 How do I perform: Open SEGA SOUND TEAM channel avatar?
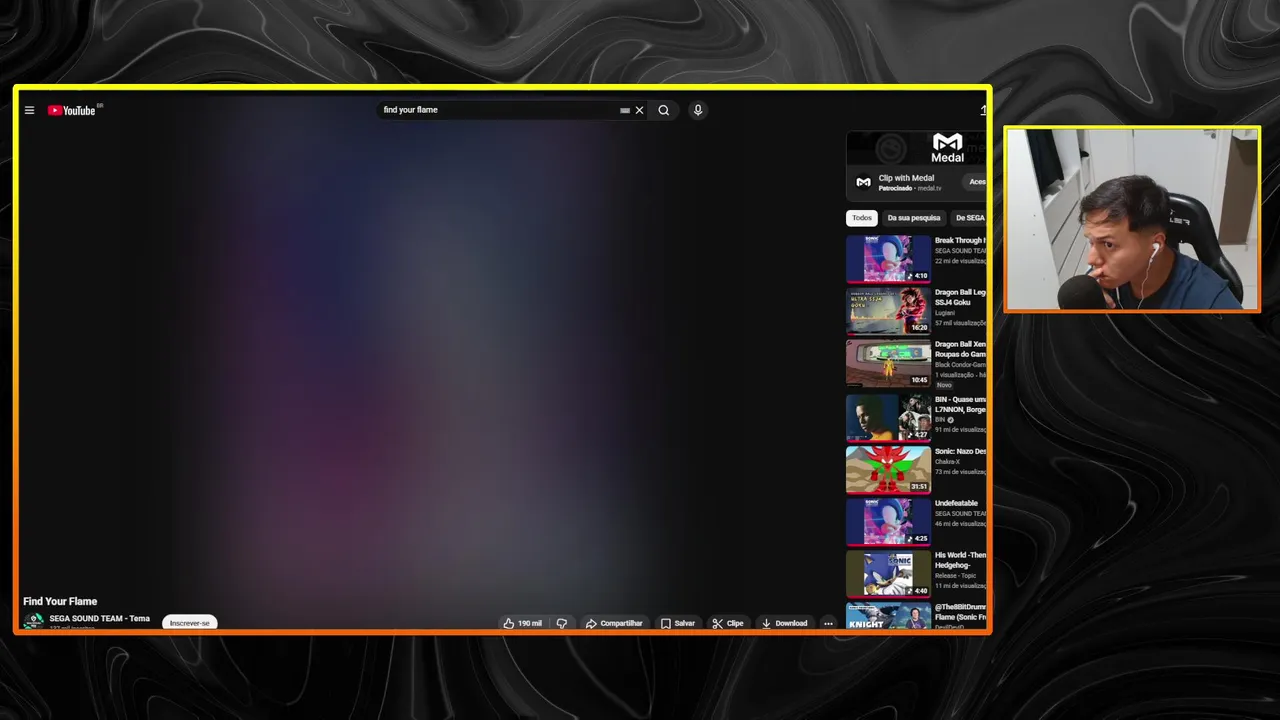click(x=33, y=621)
